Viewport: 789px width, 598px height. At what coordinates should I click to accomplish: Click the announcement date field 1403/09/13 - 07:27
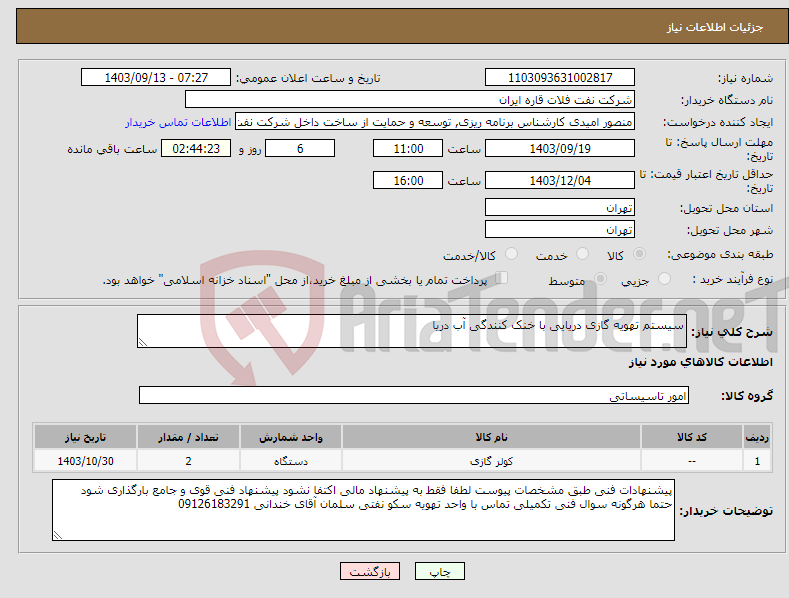(155, 78)
